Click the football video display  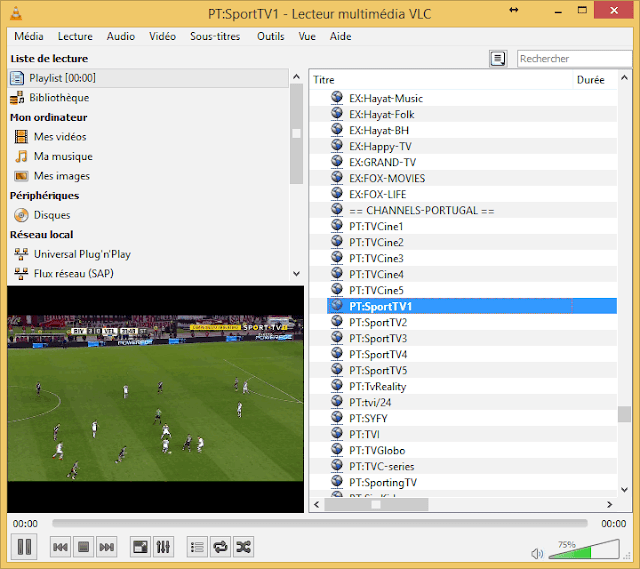point(156,399)
